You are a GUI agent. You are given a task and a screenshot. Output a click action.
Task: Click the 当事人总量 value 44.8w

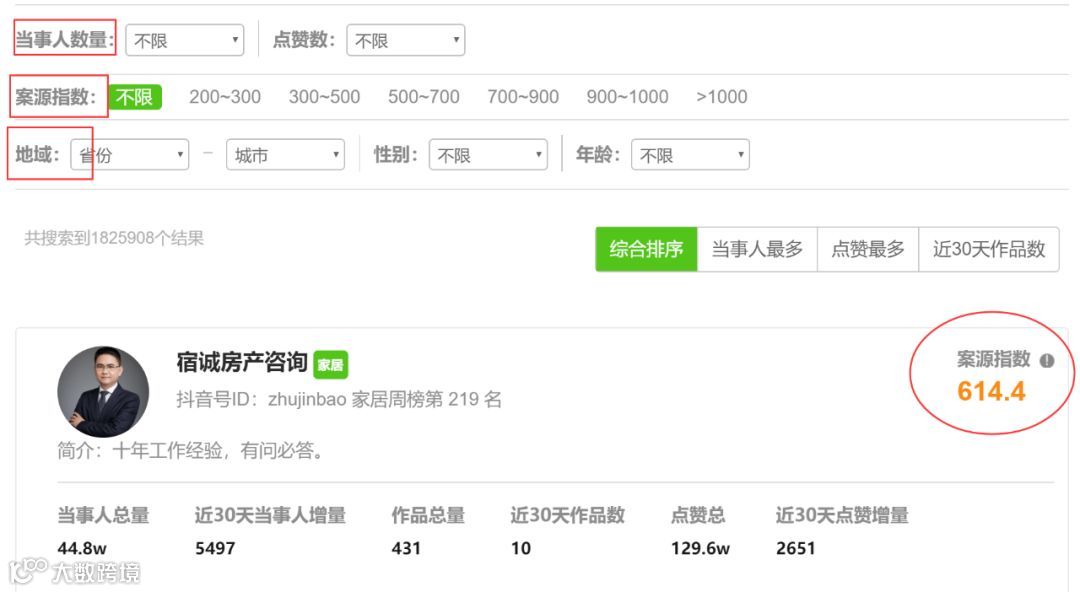tap(82, 549)
